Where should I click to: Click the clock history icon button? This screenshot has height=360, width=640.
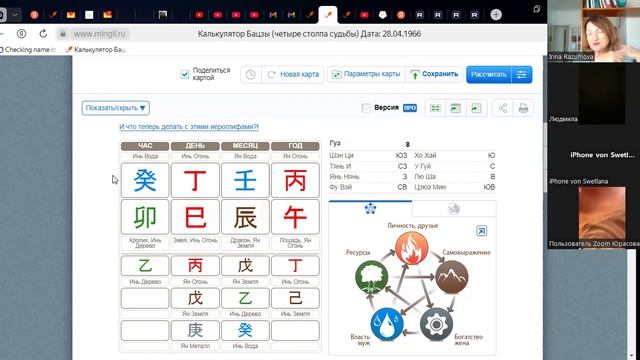coord(251,74)
